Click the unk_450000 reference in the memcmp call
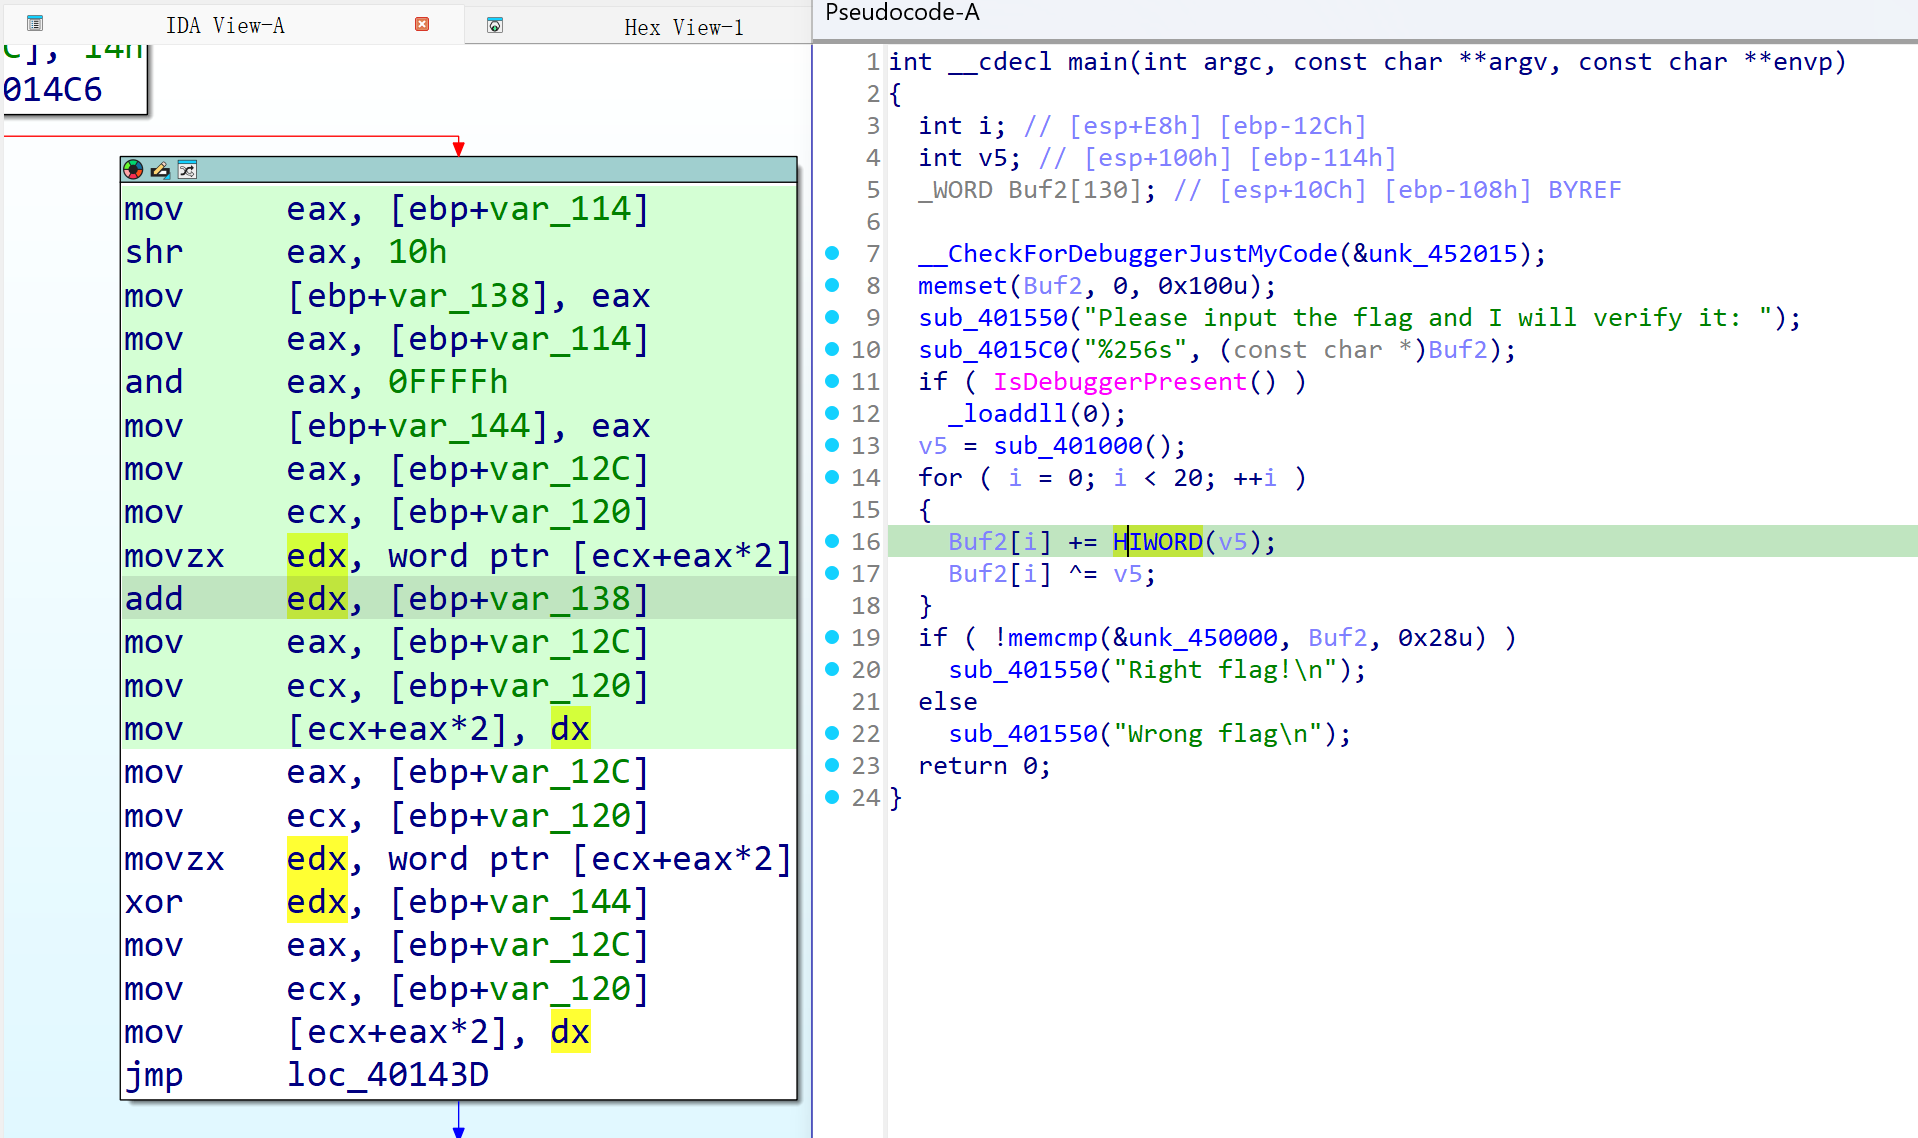 click(x=1199, y=637)
